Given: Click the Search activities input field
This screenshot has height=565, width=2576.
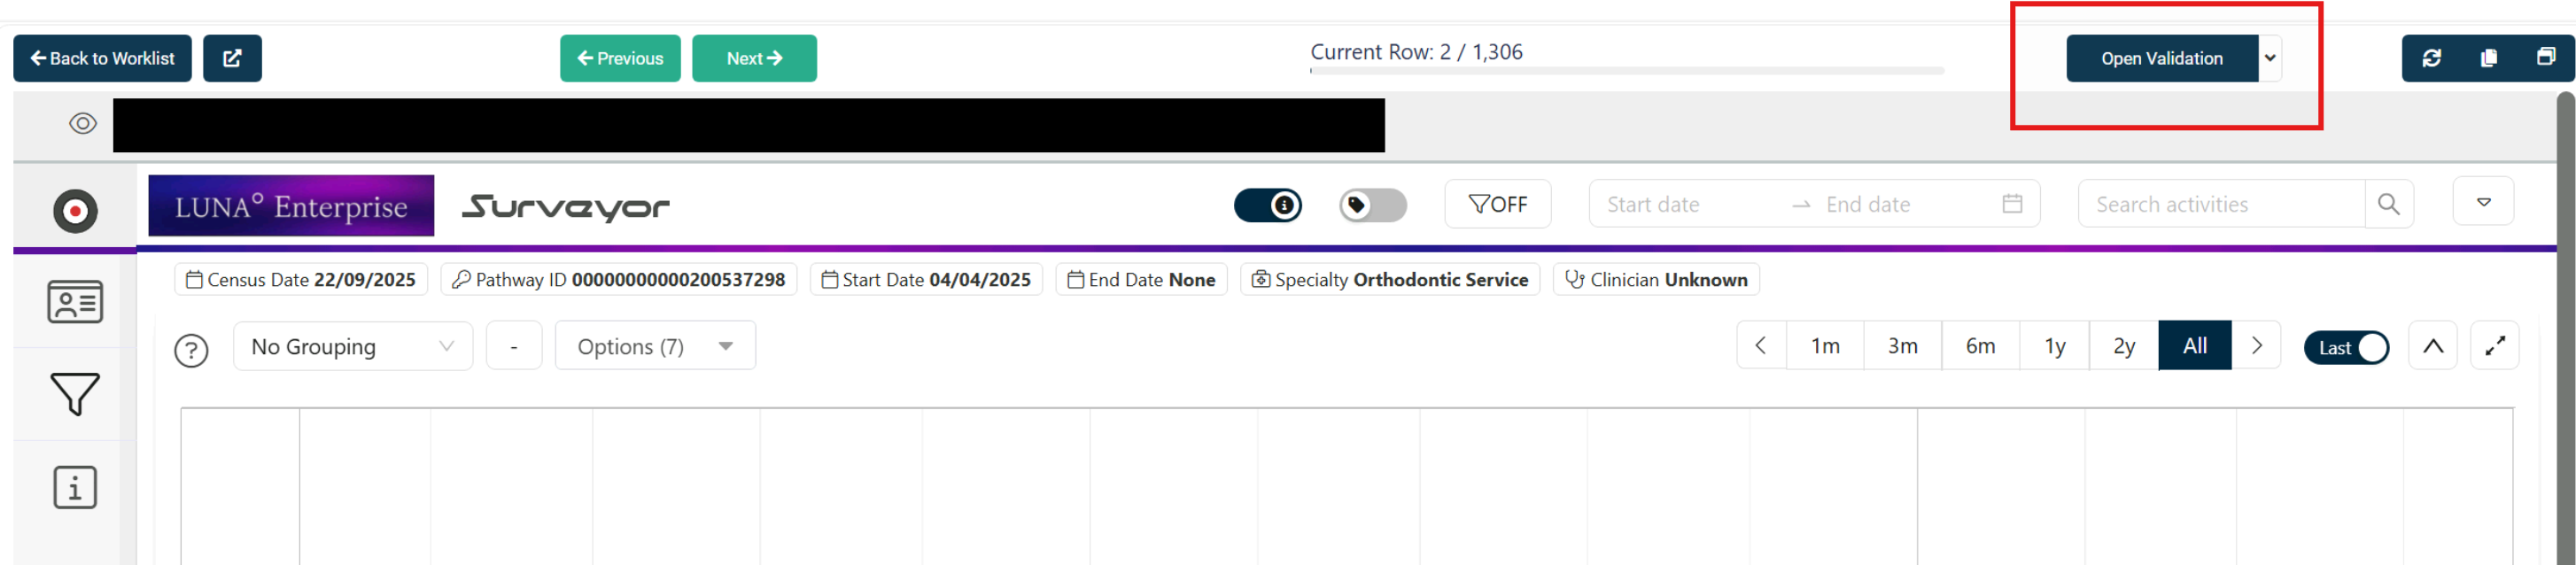Looking at the screenshot, I should (2220, 204).
